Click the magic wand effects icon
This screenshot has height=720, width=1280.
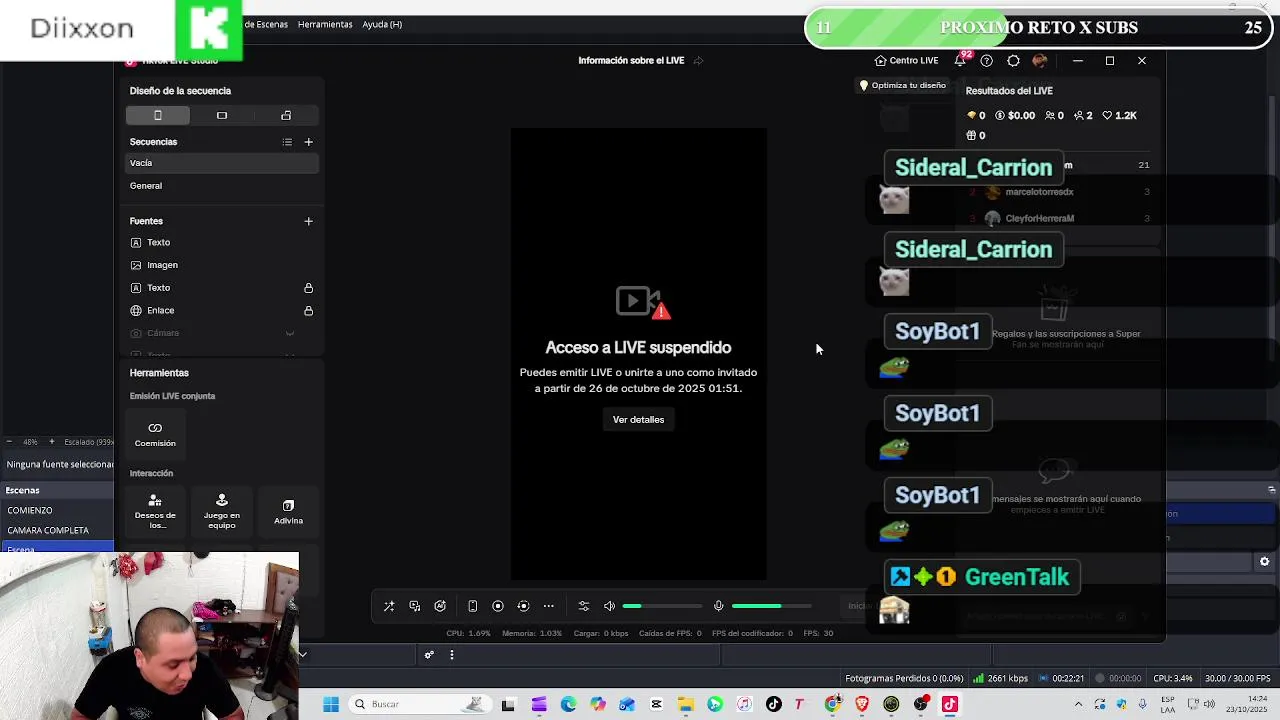point(389,606)
